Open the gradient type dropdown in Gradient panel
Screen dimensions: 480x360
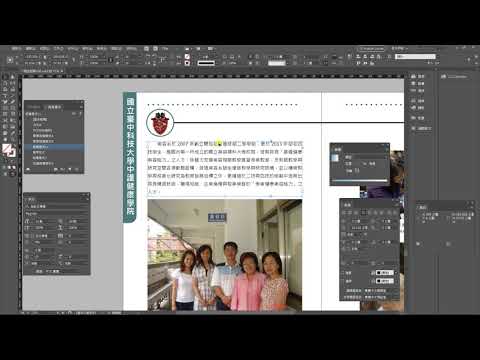(x=365, y=157)
